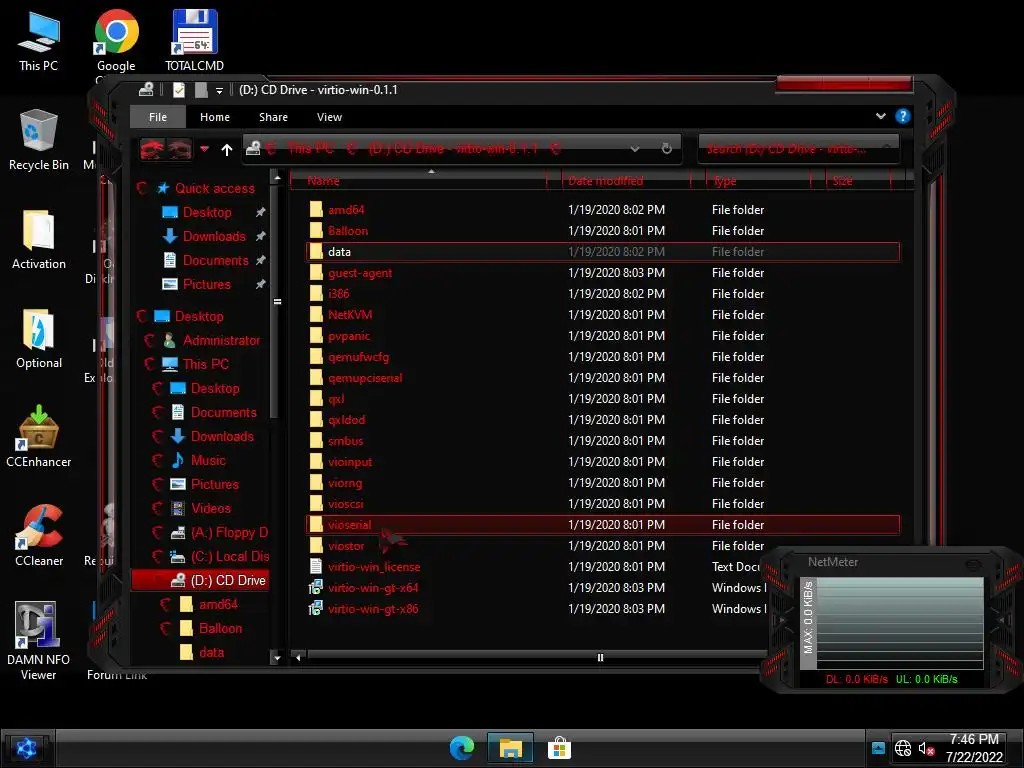
Task: Sort by the Size column header
Action: (x=858, y=180)
